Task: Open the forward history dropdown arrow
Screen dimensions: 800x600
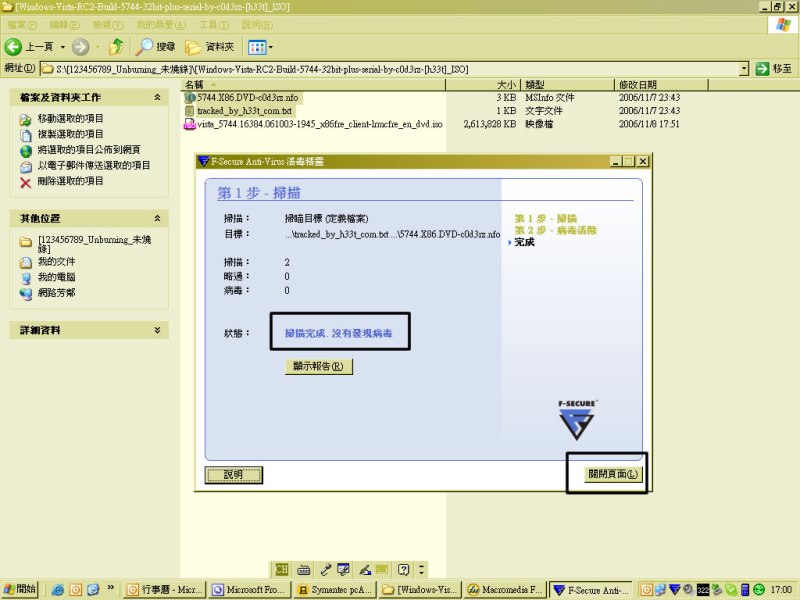Action: click(x=97, y=47)
